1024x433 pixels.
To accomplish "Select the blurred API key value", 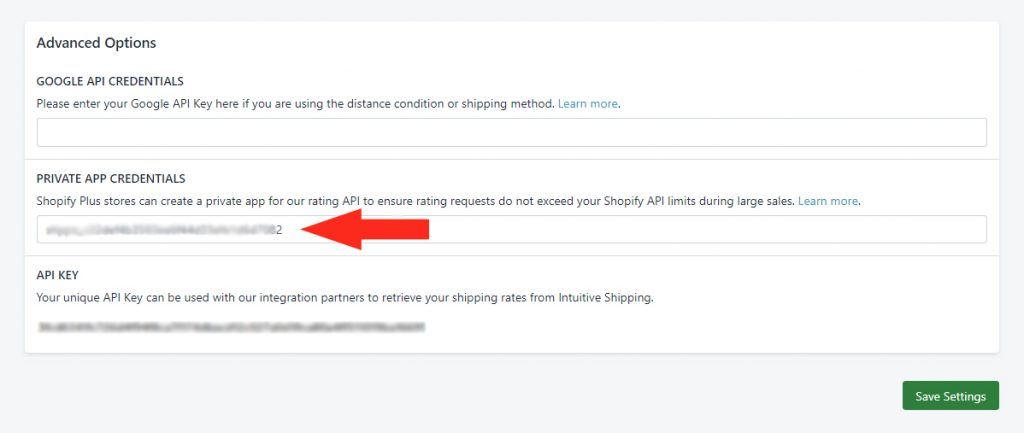I will tap(232, 326).
